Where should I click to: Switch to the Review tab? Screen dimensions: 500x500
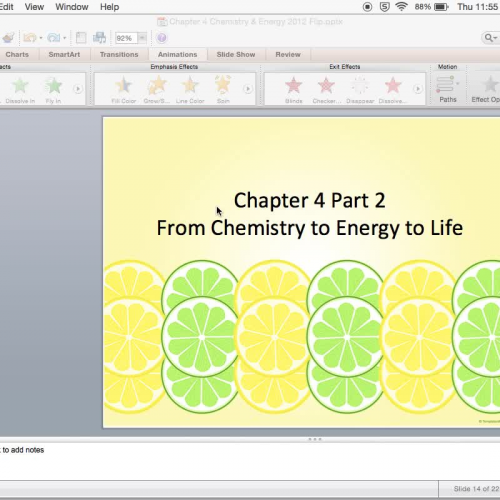(x=288, y=54)
